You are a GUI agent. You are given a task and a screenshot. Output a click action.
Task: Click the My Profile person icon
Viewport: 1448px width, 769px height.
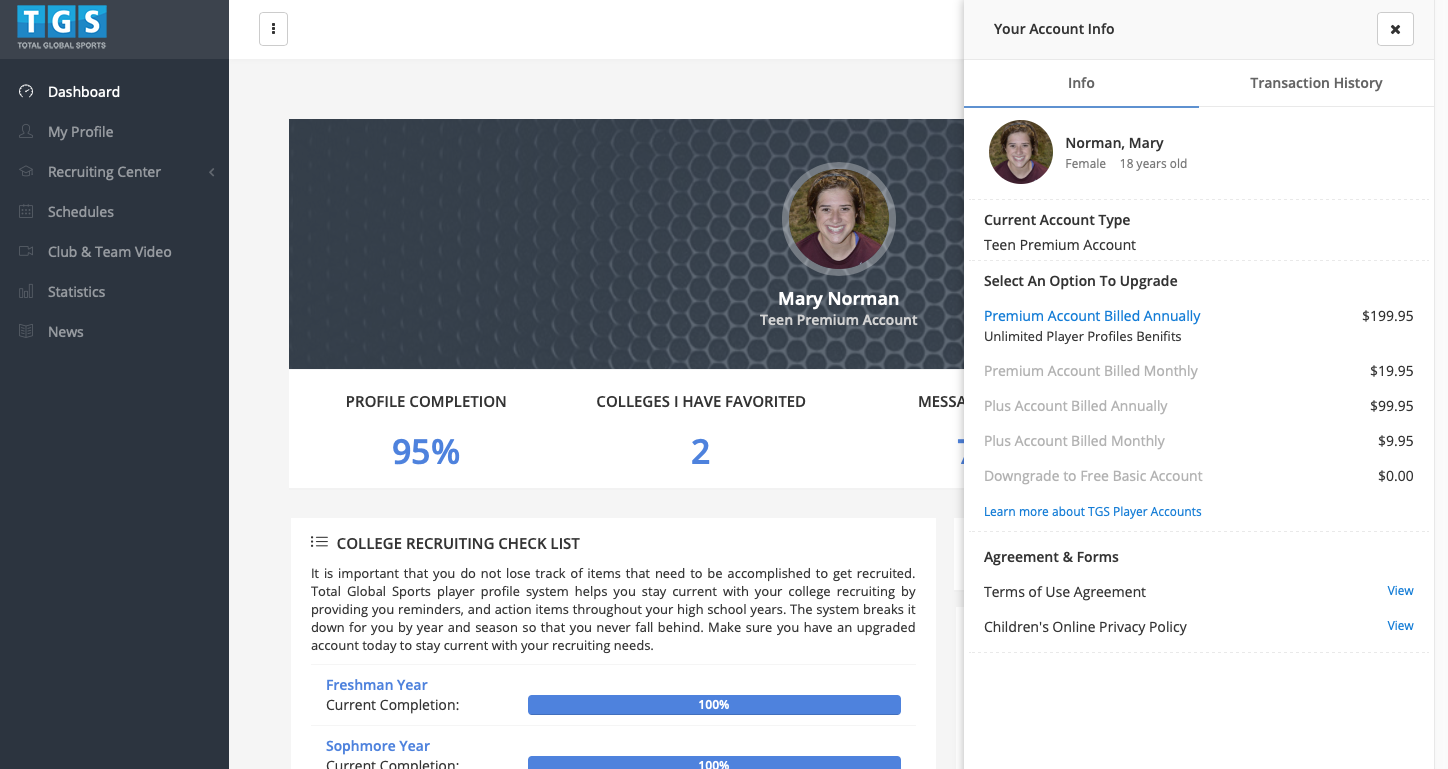(x=27, y=132)
